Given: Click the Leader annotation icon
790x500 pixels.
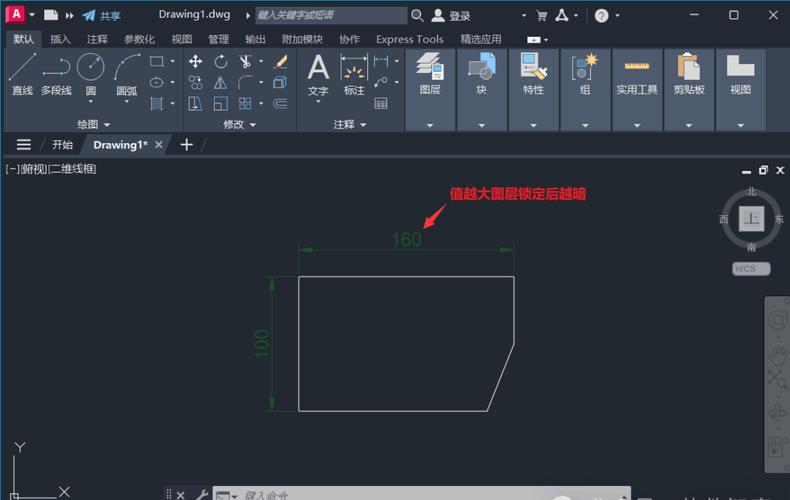Looking at the screenshot, I should tap(381, 82).
